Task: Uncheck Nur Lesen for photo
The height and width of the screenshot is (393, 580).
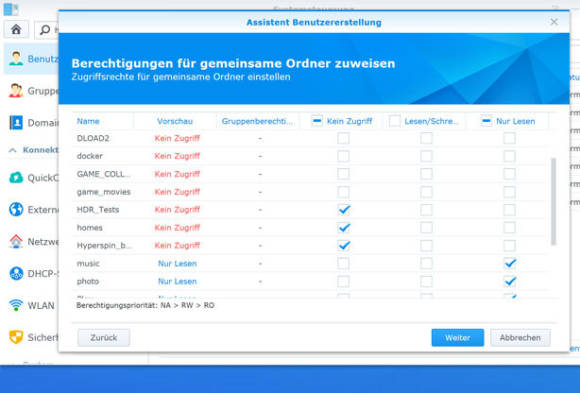Action: point(509,281)
